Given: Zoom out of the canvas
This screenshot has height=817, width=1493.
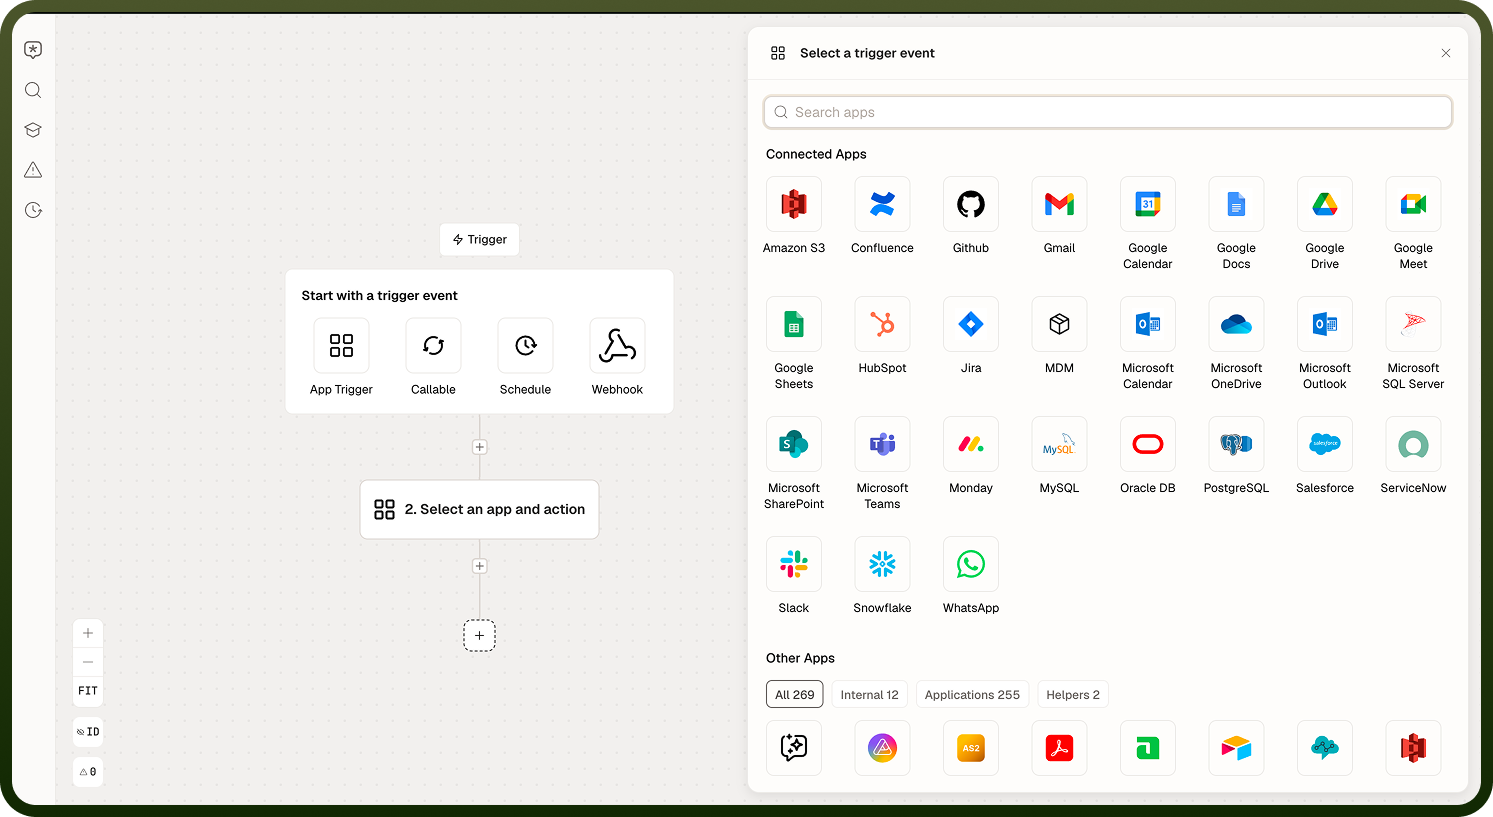Looking at the screenshot, I should 88,662.
